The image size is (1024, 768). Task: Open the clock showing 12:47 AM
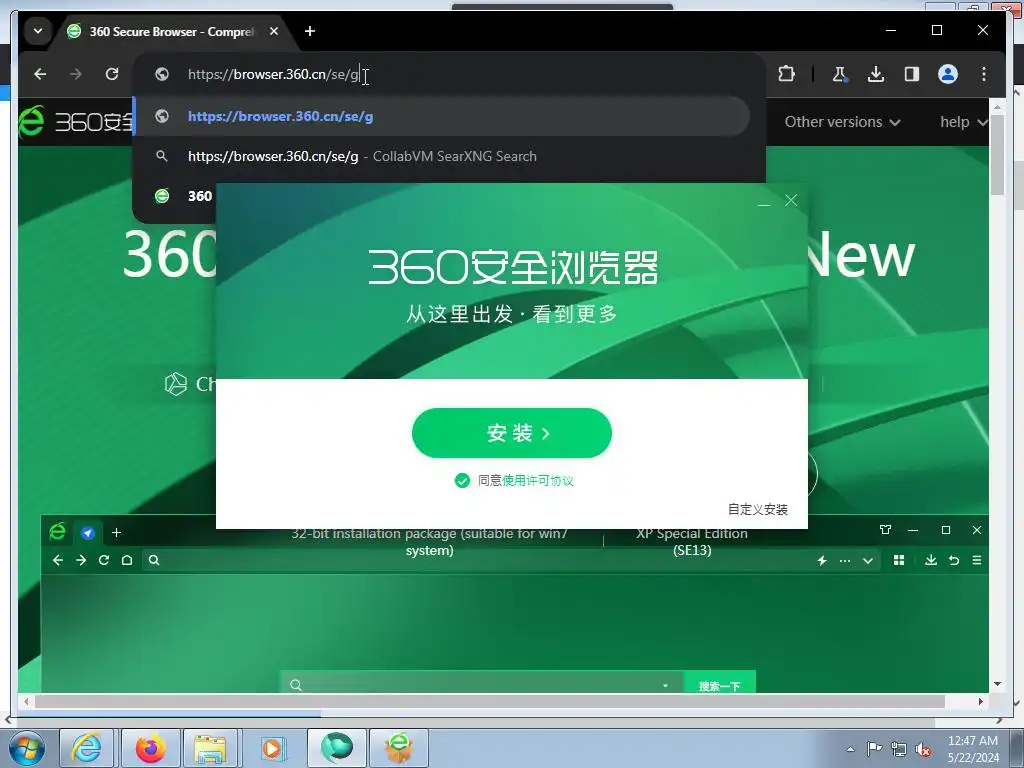[973, 749]
